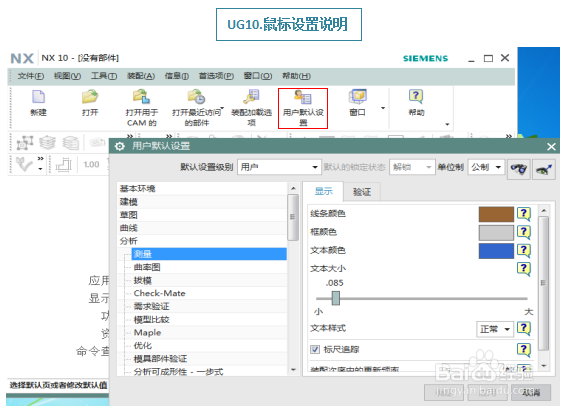Image resolution: width=567 pixels, height=410 pixels.
Task: Open the 装配(A) menu
Action: [141, 76]
